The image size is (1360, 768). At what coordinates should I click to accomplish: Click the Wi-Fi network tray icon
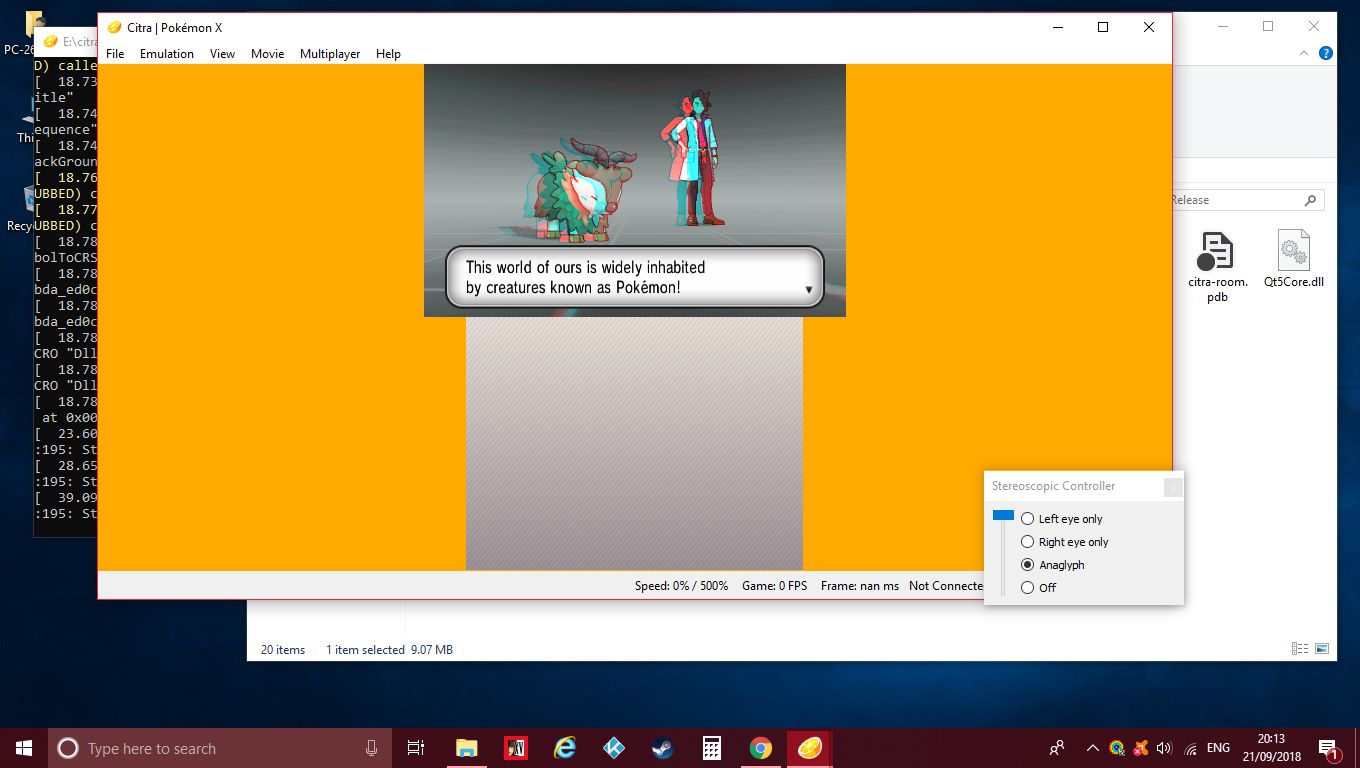pyautogui.click(x=1190, y=748)
